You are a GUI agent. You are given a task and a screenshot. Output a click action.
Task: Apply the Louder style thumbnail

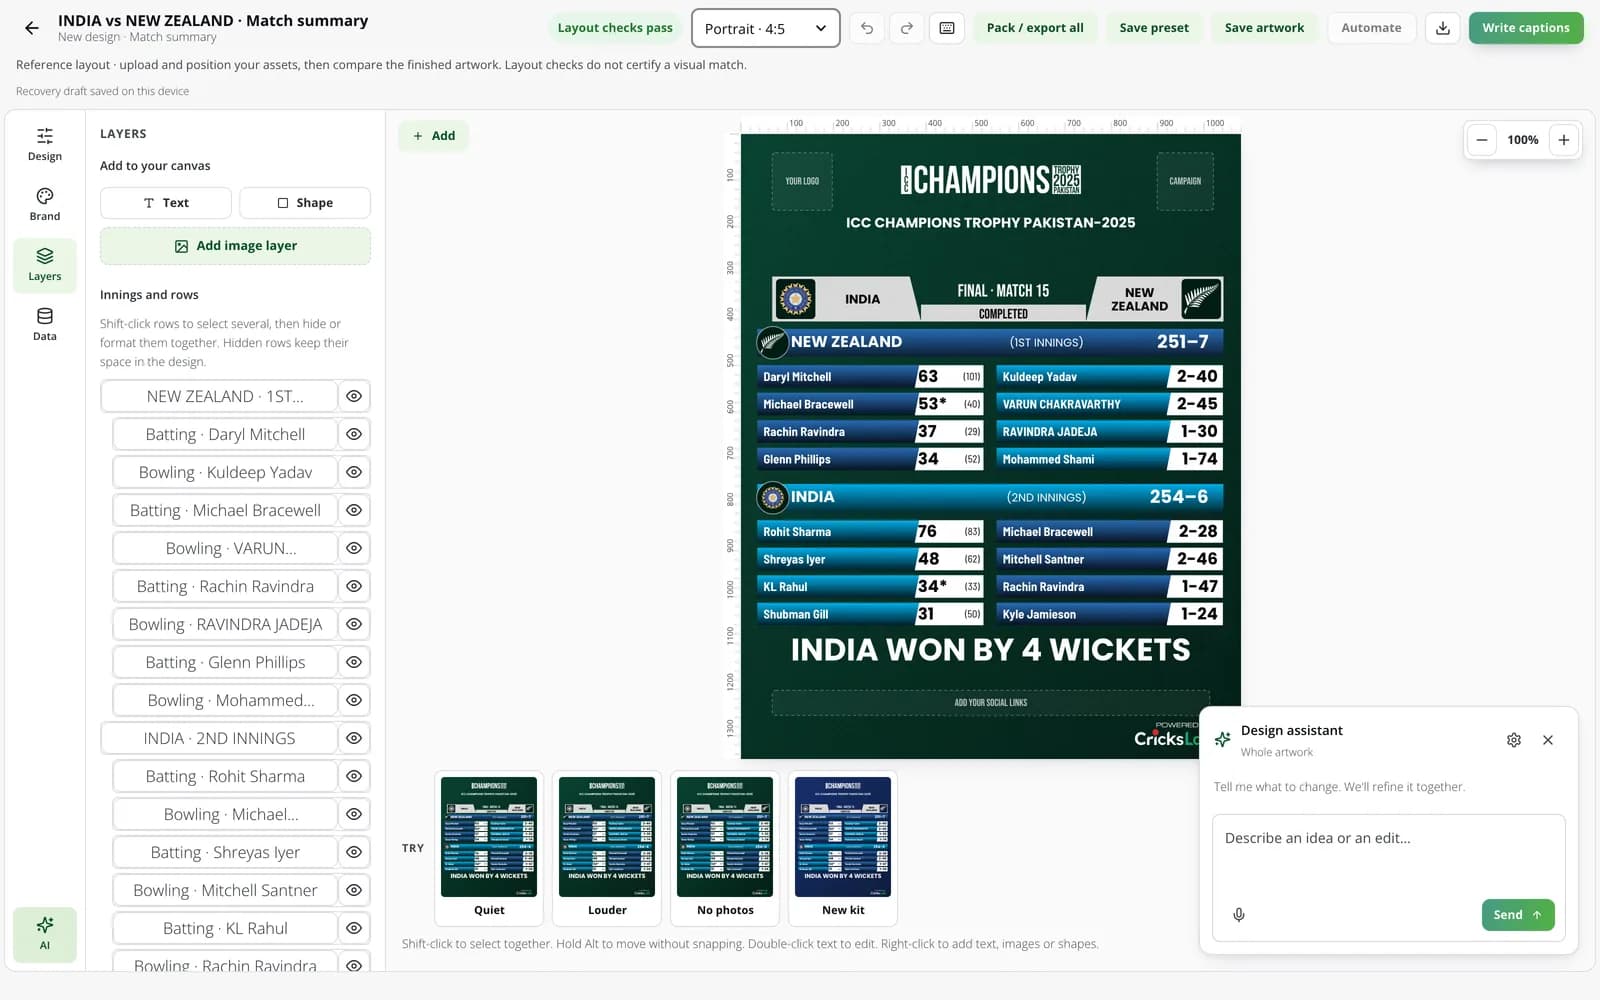[607, 848]
